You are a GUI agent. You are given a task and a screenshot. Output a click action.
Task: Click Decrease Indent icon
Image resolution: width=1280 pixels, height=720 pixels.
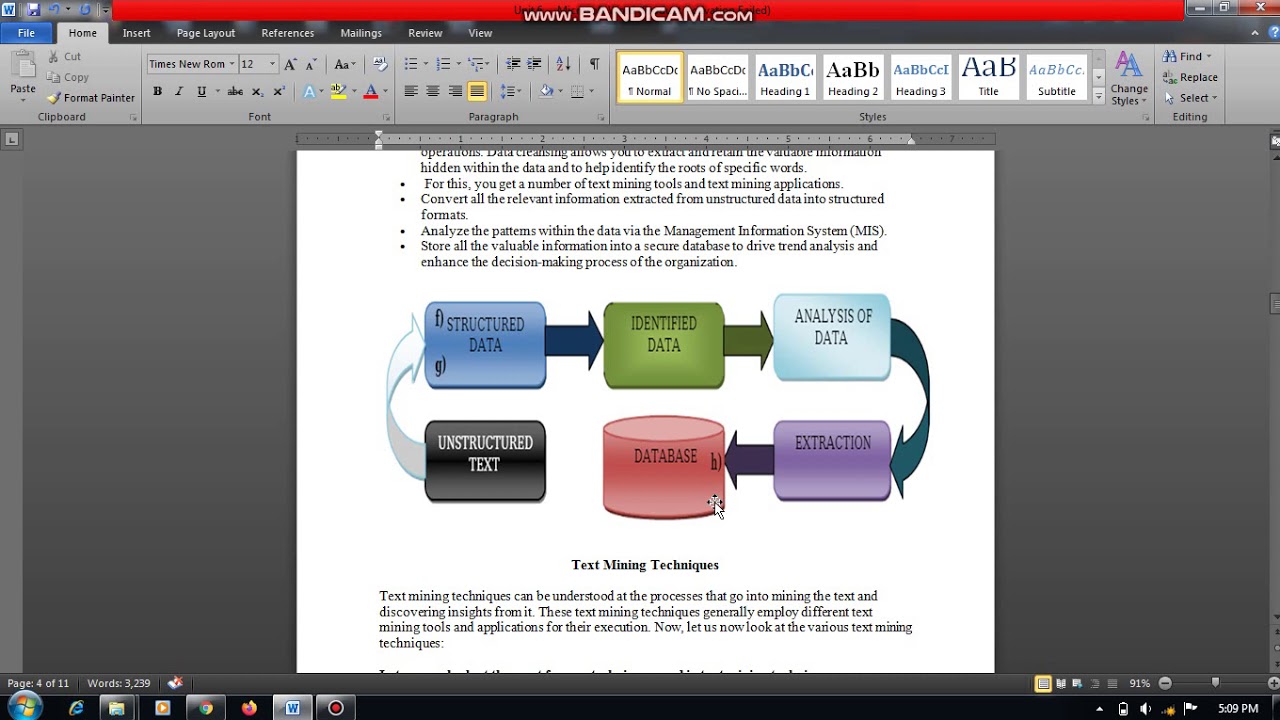pyautogui.click(x=513, y=64)
